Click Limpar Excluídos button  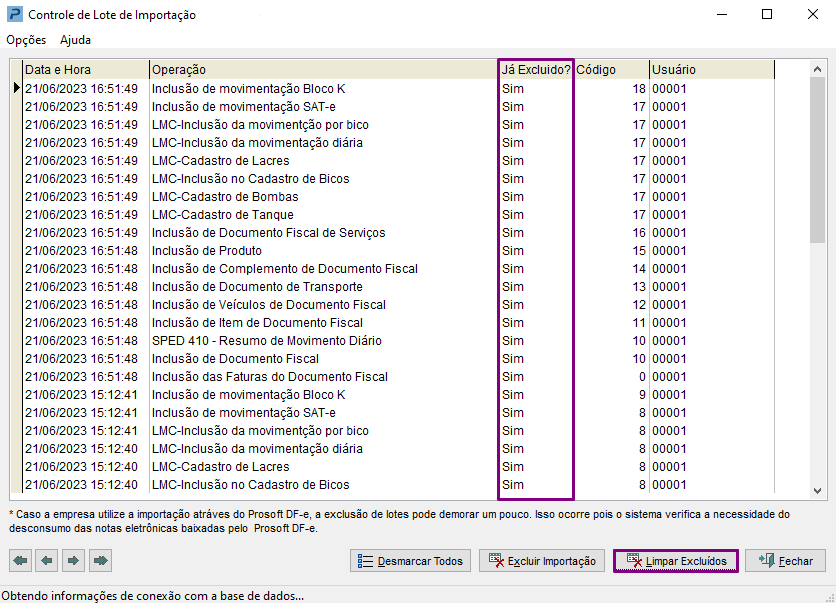(x=676, y=561)
